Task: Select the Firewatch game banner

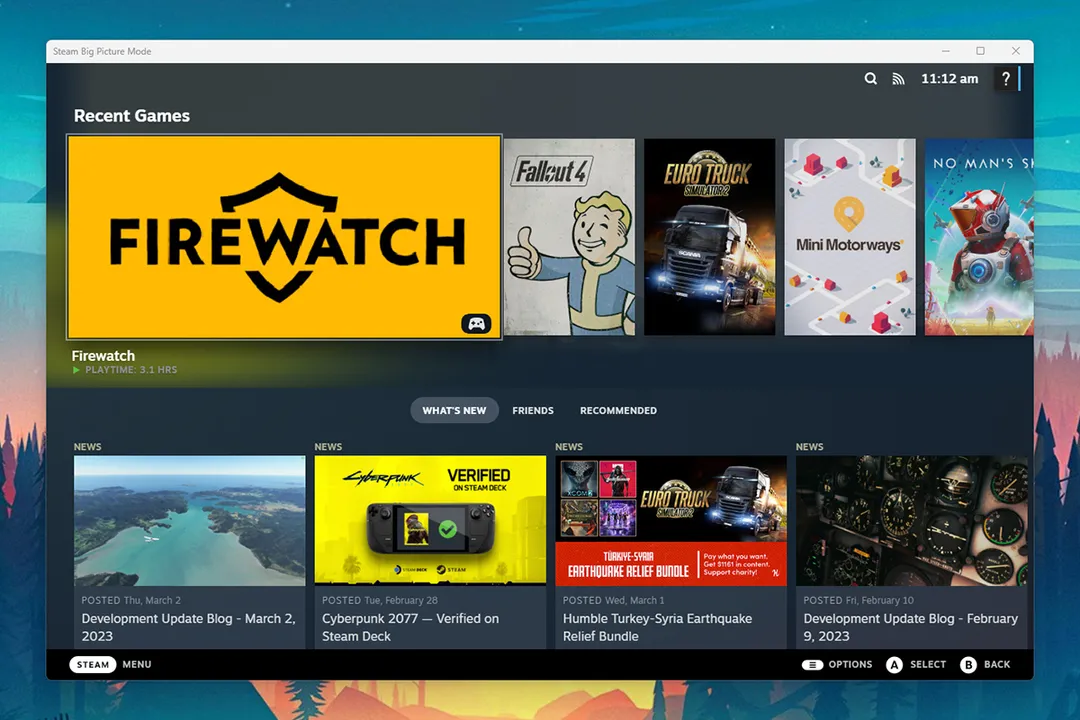Action: 284,237
